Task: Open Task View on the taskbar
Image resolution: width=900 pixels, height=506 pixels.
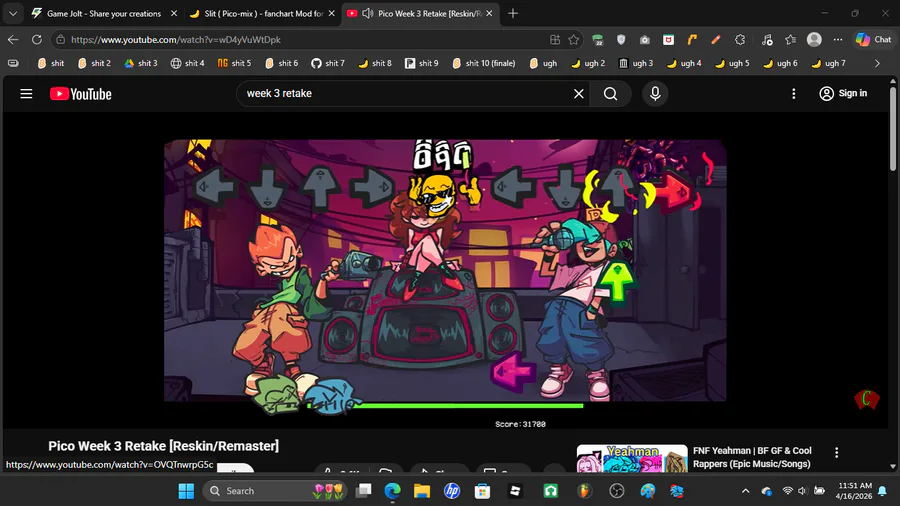Action: point(363,491)
